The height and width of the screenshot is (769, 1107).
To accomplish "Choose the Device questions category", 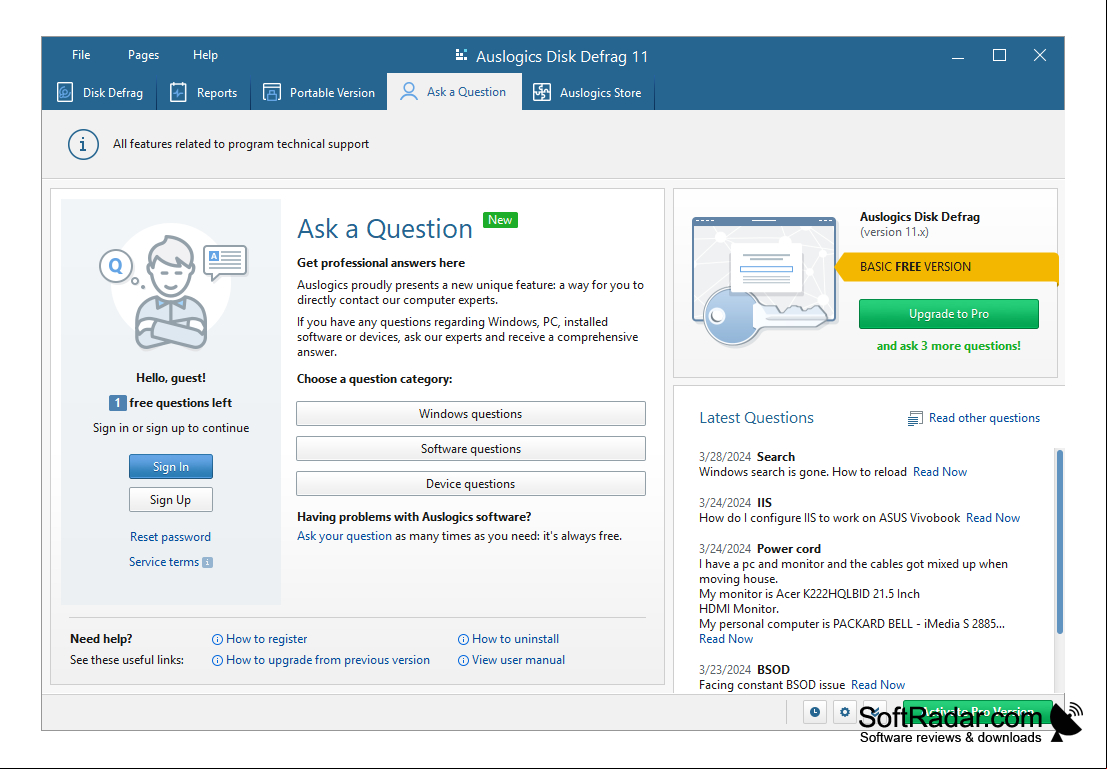I will (x=471, y=484).
